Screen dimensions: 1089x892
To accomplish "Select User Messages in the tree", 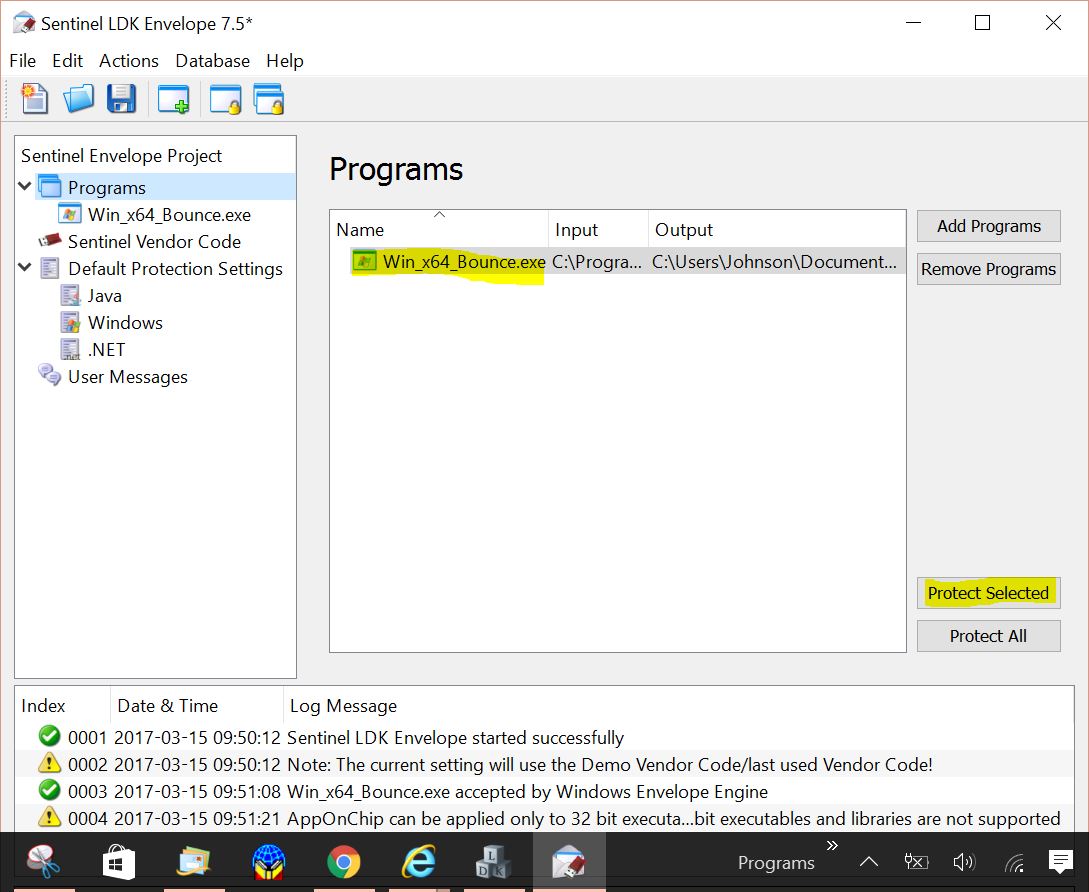I will click(128, 377).
